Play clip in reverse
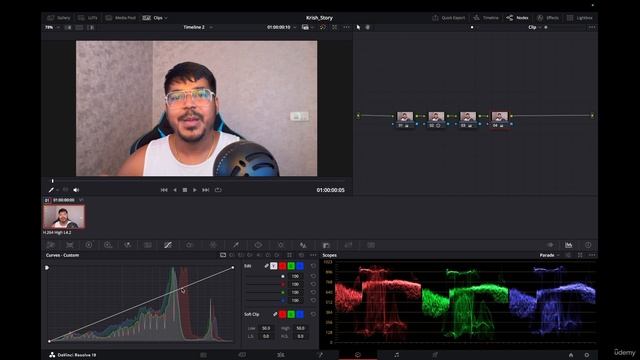Image resolution: width=640 pixels, height=360 pixels. pyautogui.click(x=175, y=190)
